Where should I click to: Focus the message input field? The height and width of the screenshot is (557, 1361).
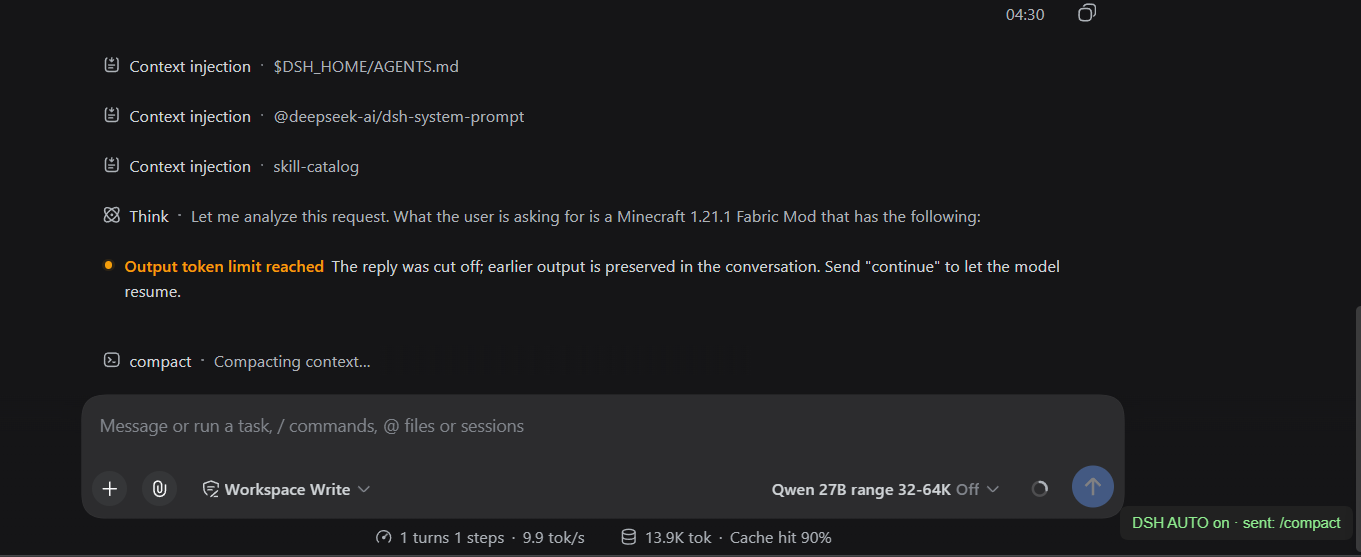click(602, 426)
